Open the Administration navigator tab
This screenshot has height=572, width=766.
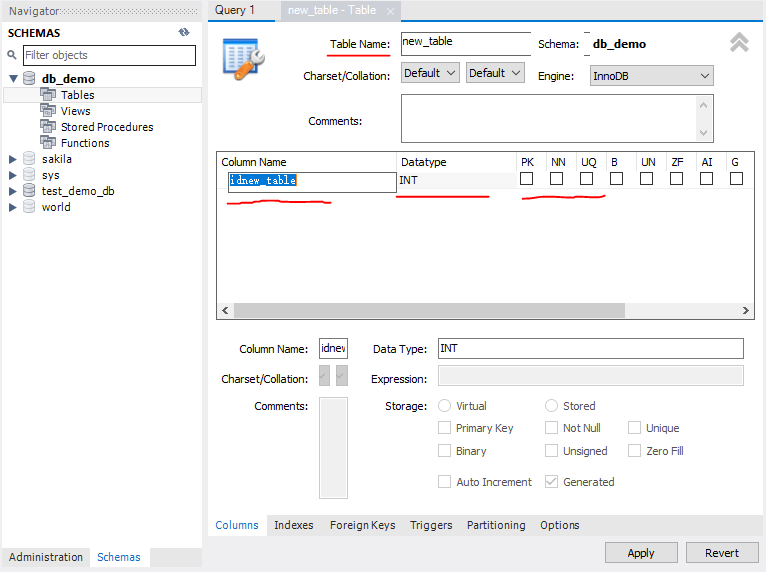click(46, 557)
